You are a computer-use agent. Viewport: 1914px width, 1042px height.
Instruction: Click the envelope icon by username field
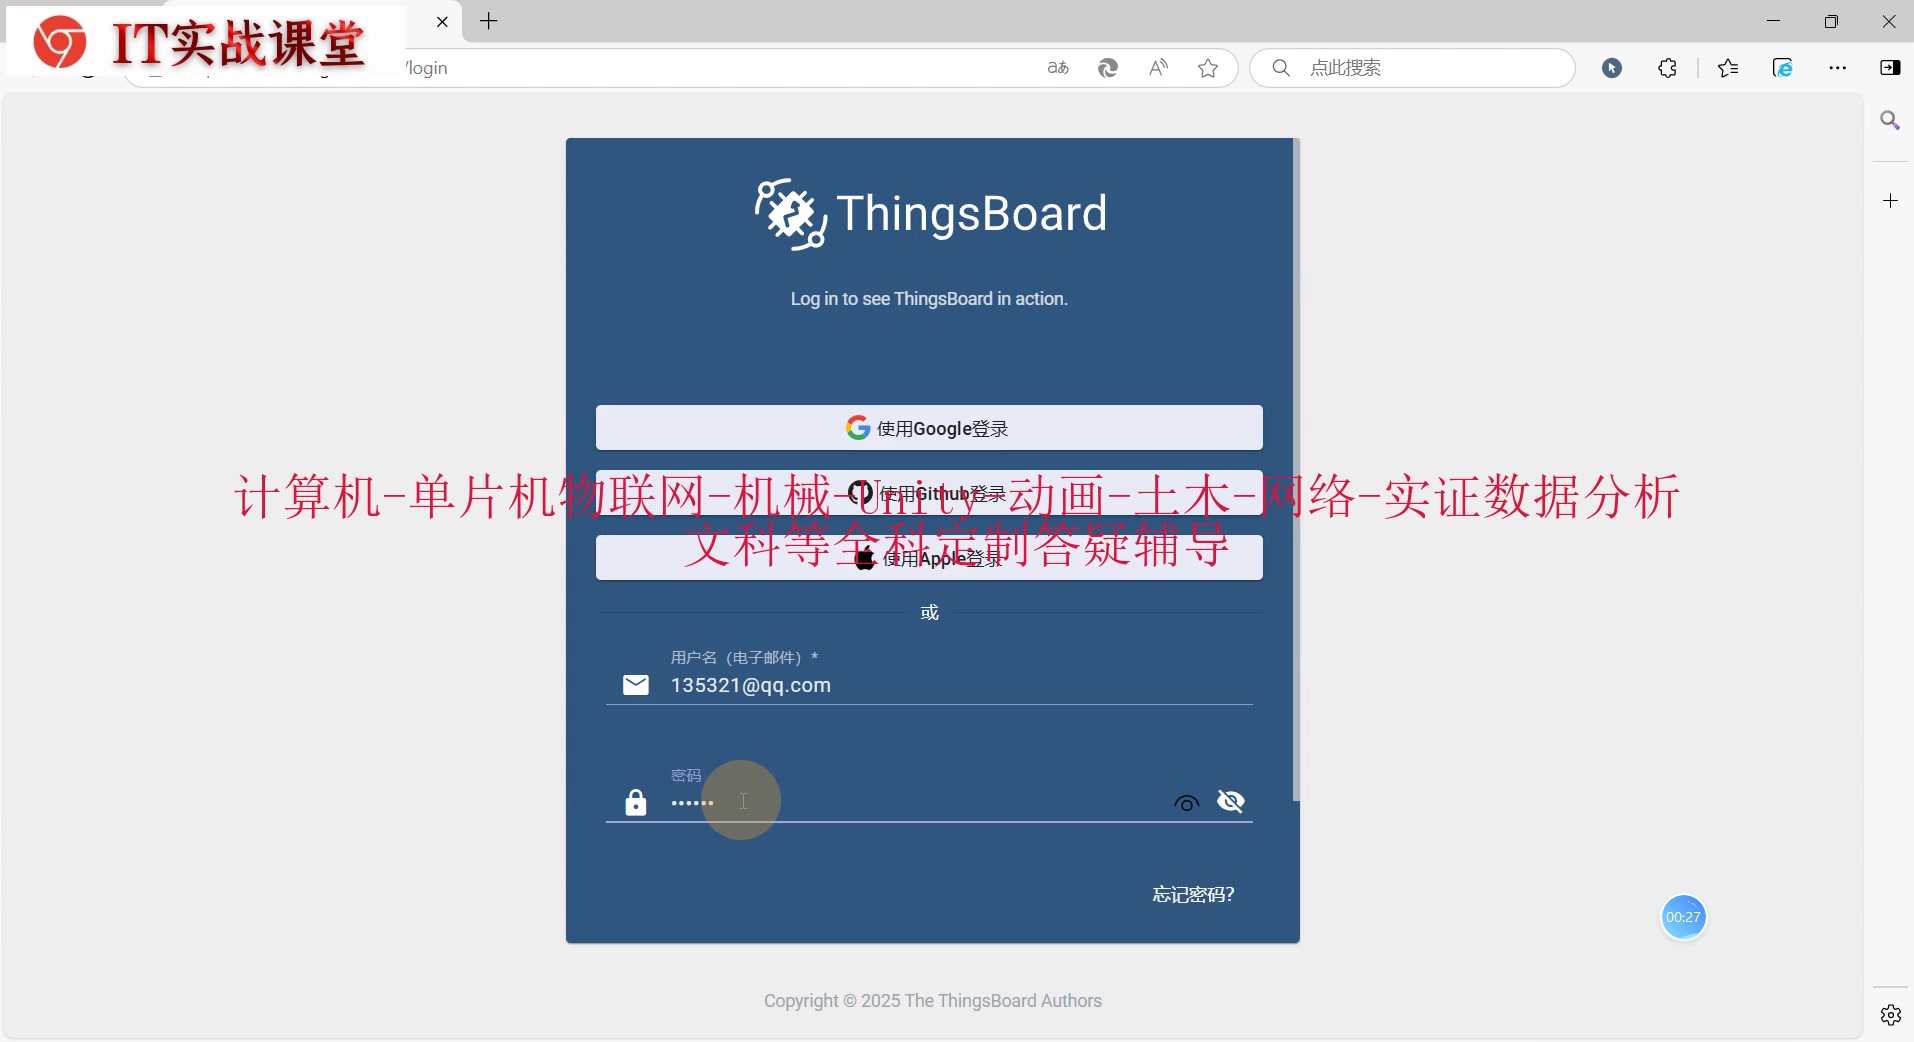click(636, 685)
